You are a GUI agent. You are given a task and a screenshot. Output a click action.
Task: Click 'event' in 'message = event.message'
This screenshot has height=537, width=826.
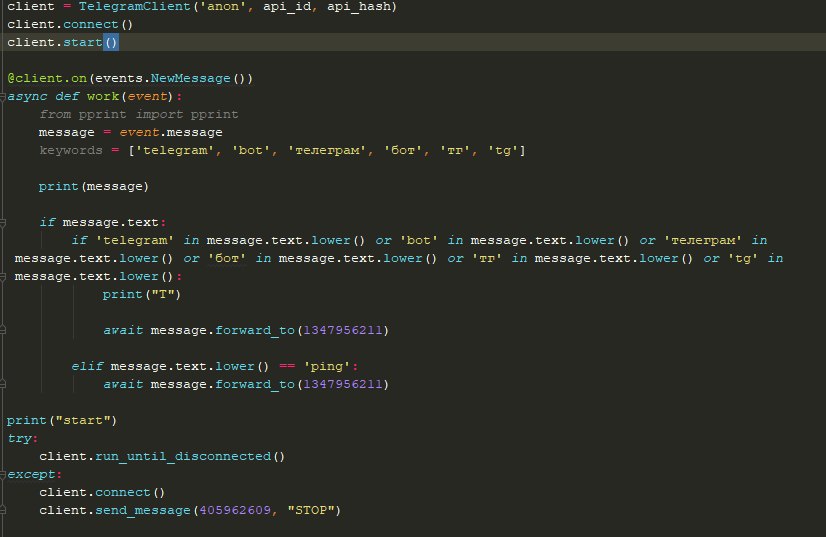click(x=139, y=132)
